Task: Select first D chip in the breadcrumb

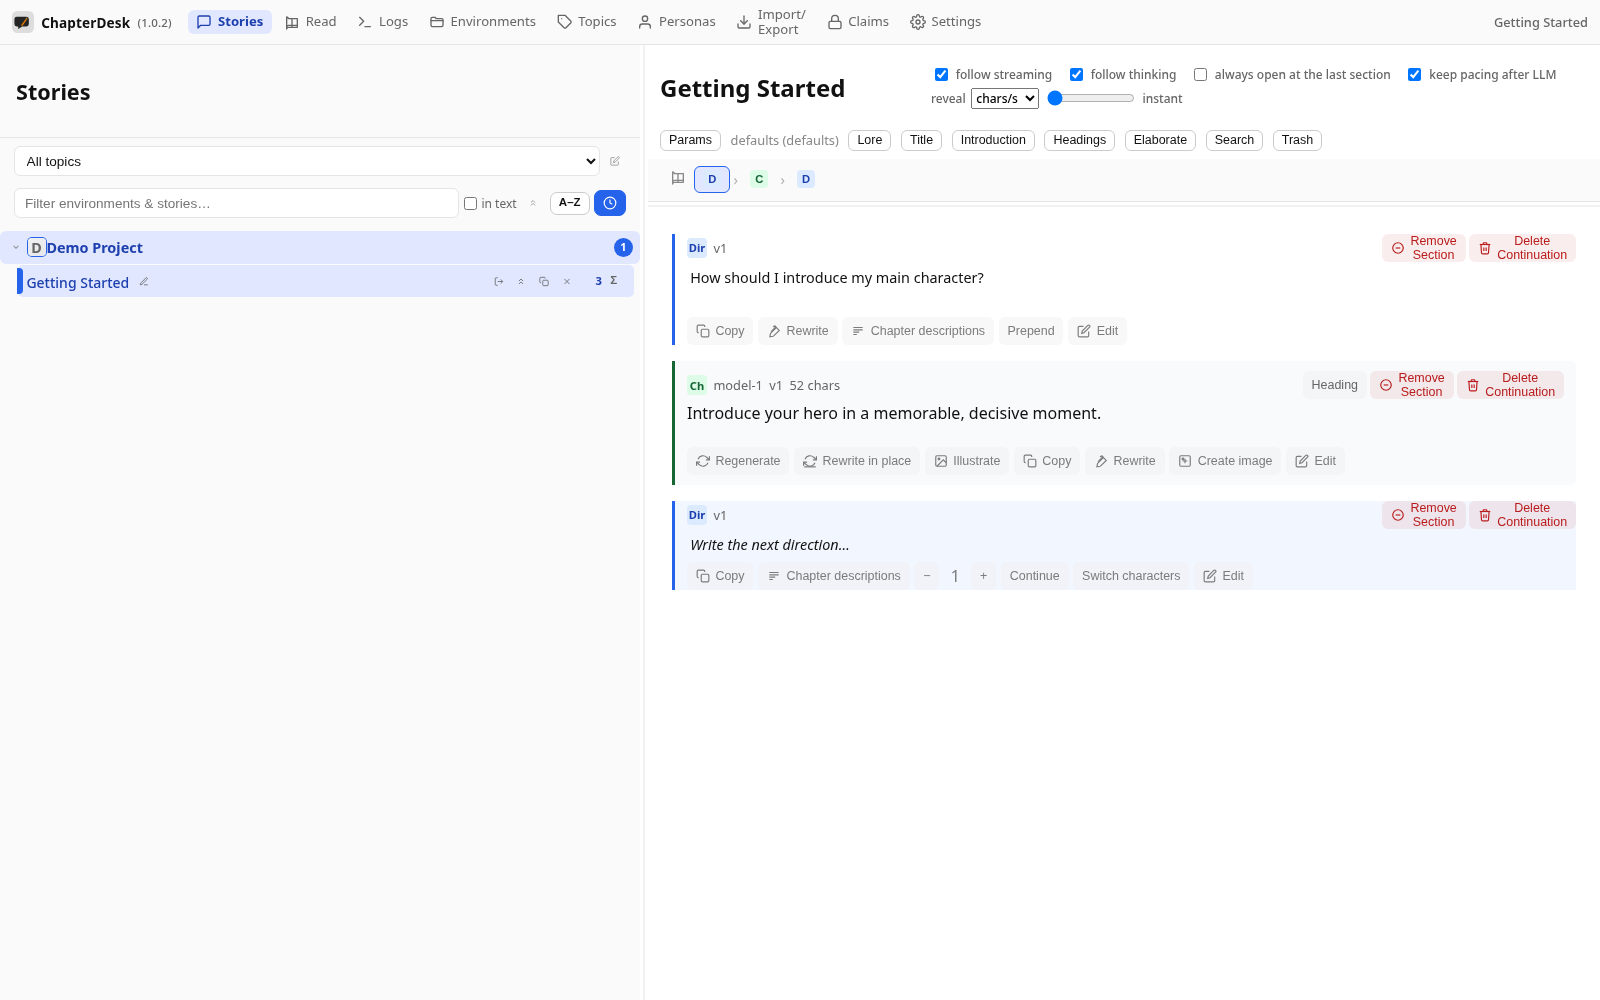Action: (712, 179)
